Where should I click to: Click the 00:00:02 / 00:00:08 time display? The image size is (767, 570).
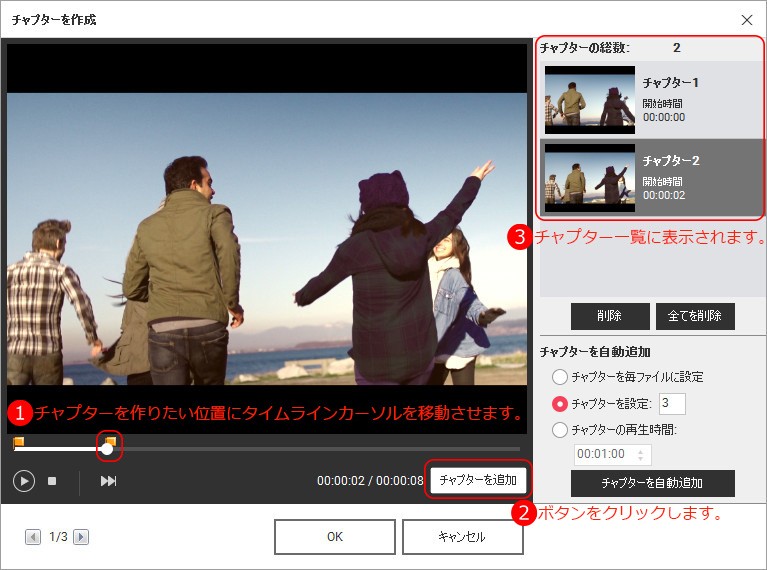coord(370,480)
